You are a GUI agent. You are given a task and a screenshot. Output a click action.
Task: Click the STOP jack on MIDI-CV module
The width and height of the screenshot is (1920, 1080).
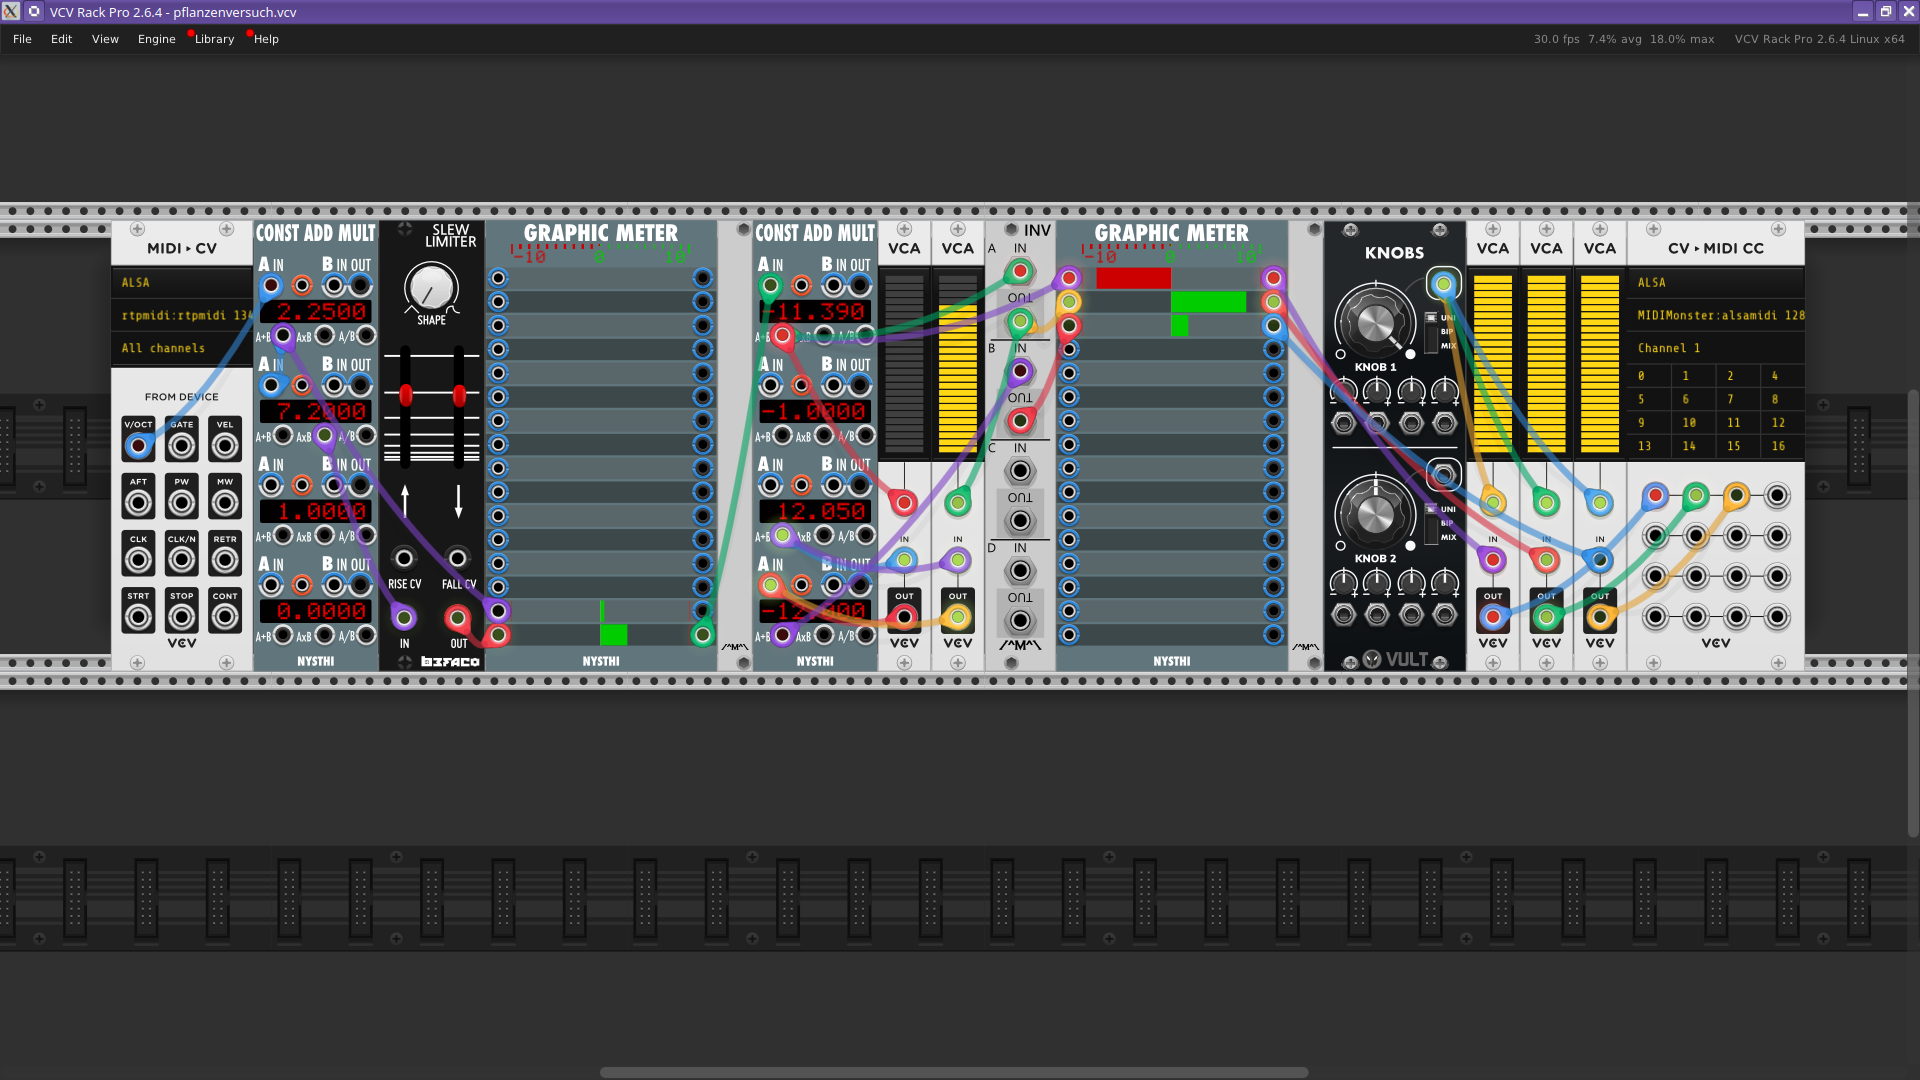(x=181, y=617)
